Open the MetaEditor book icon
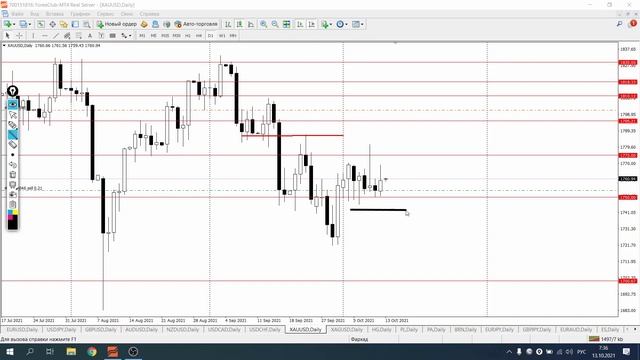The width and height of the screenshot is (640, 360). [144, 24]
